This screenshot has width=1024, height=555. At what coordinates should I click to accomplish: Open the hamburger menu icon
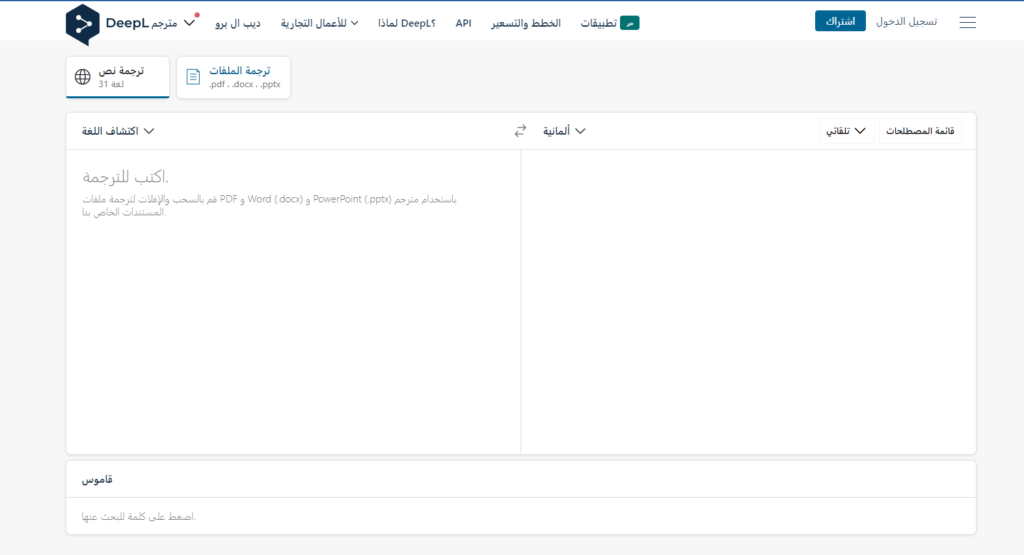click(x=967, y=22)
